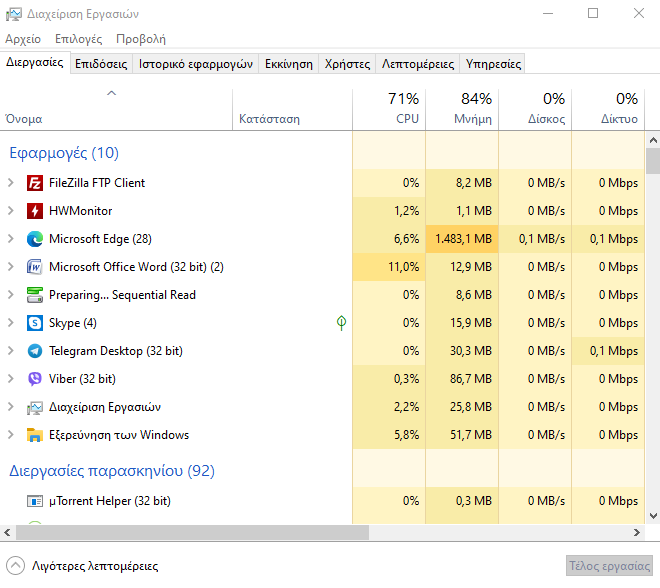This screenshot has height=588, width=660.
Task: Click horizontal scrollbar left arrow
Action: [7, 532]
